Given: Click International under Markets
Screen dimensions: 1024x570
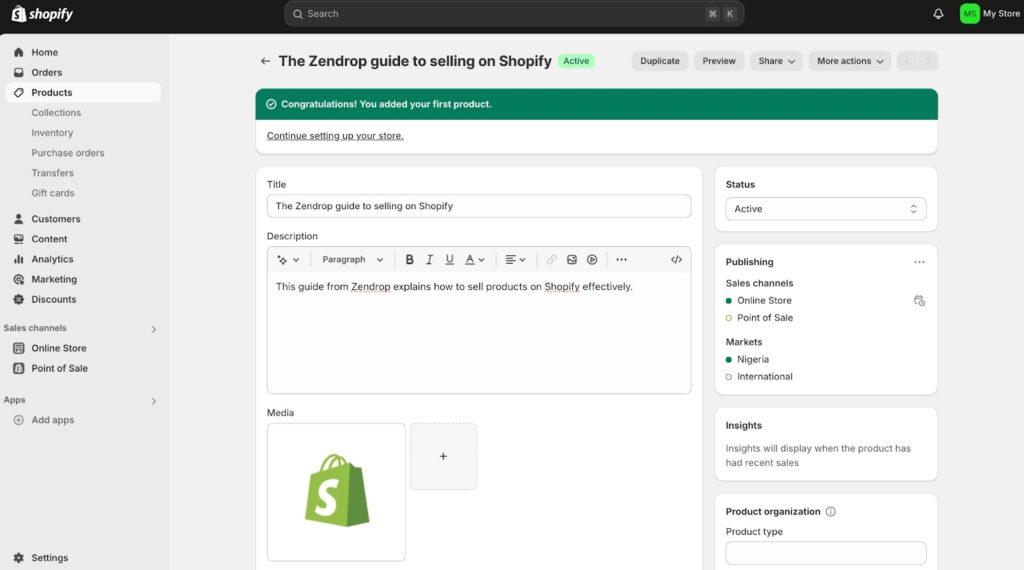Looking at the screenshot, I should pyautogui.click(x=765, y=377).
